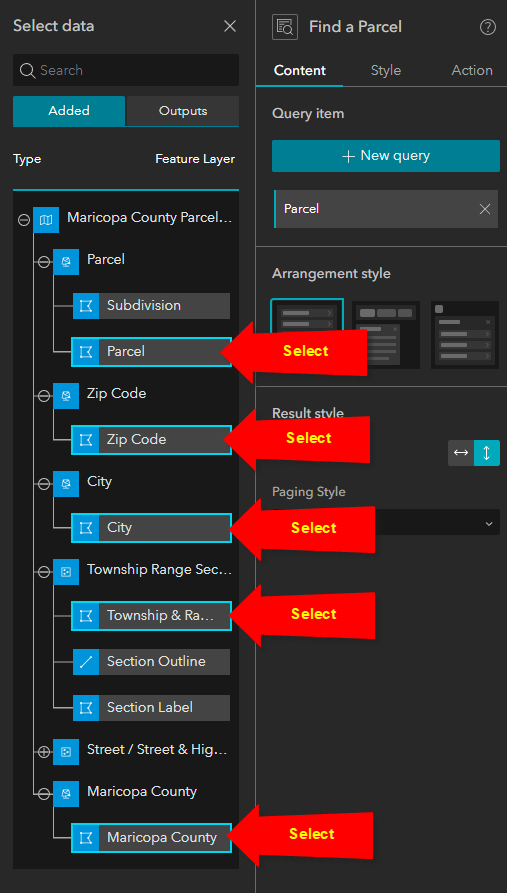Viewport: 507px width, 893px height.
Task: Click the Maricopa County Parcel map icon
Action: click(x=46, y=219)
